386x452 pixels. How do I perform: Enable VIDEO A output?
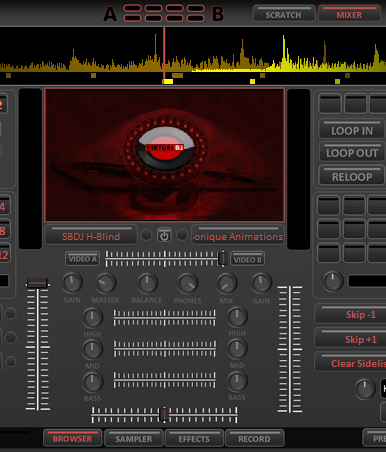click(x=82, y=259)
